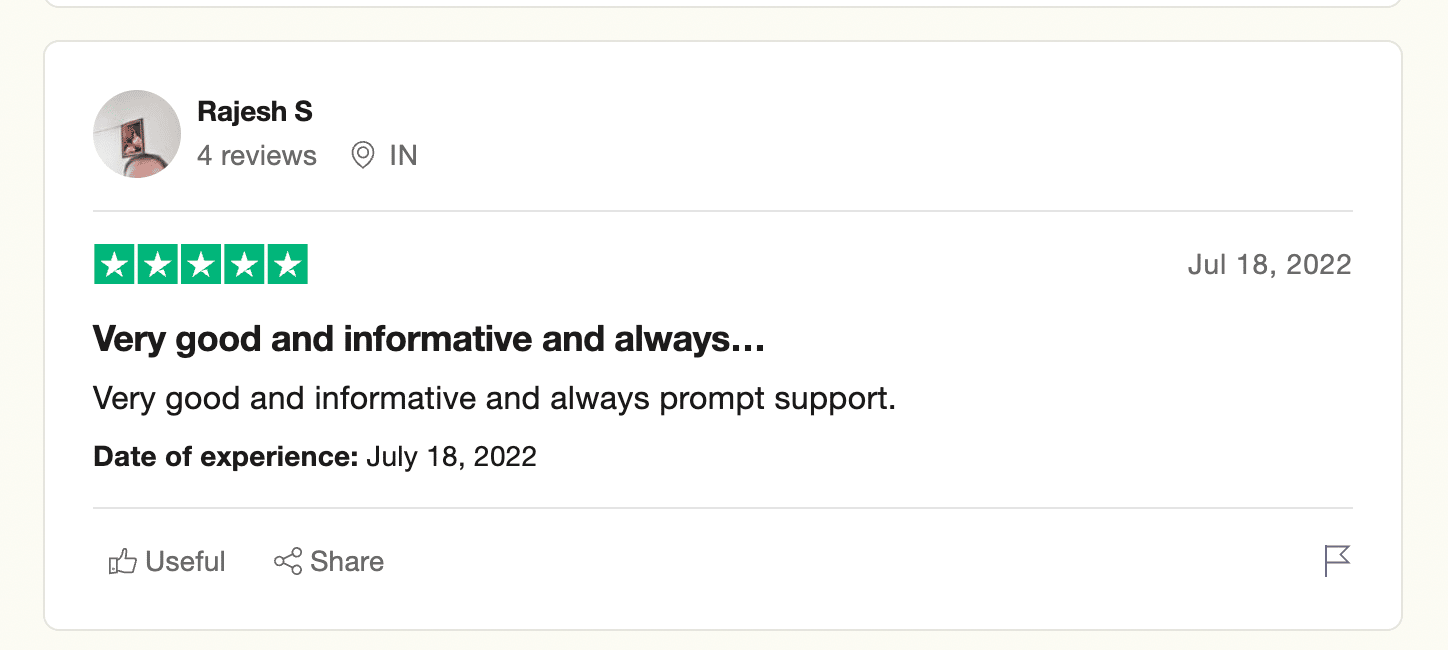This screenshot has width=1448, height=650.
Task: Click the 'IN' country code
Action: [403, 156]
